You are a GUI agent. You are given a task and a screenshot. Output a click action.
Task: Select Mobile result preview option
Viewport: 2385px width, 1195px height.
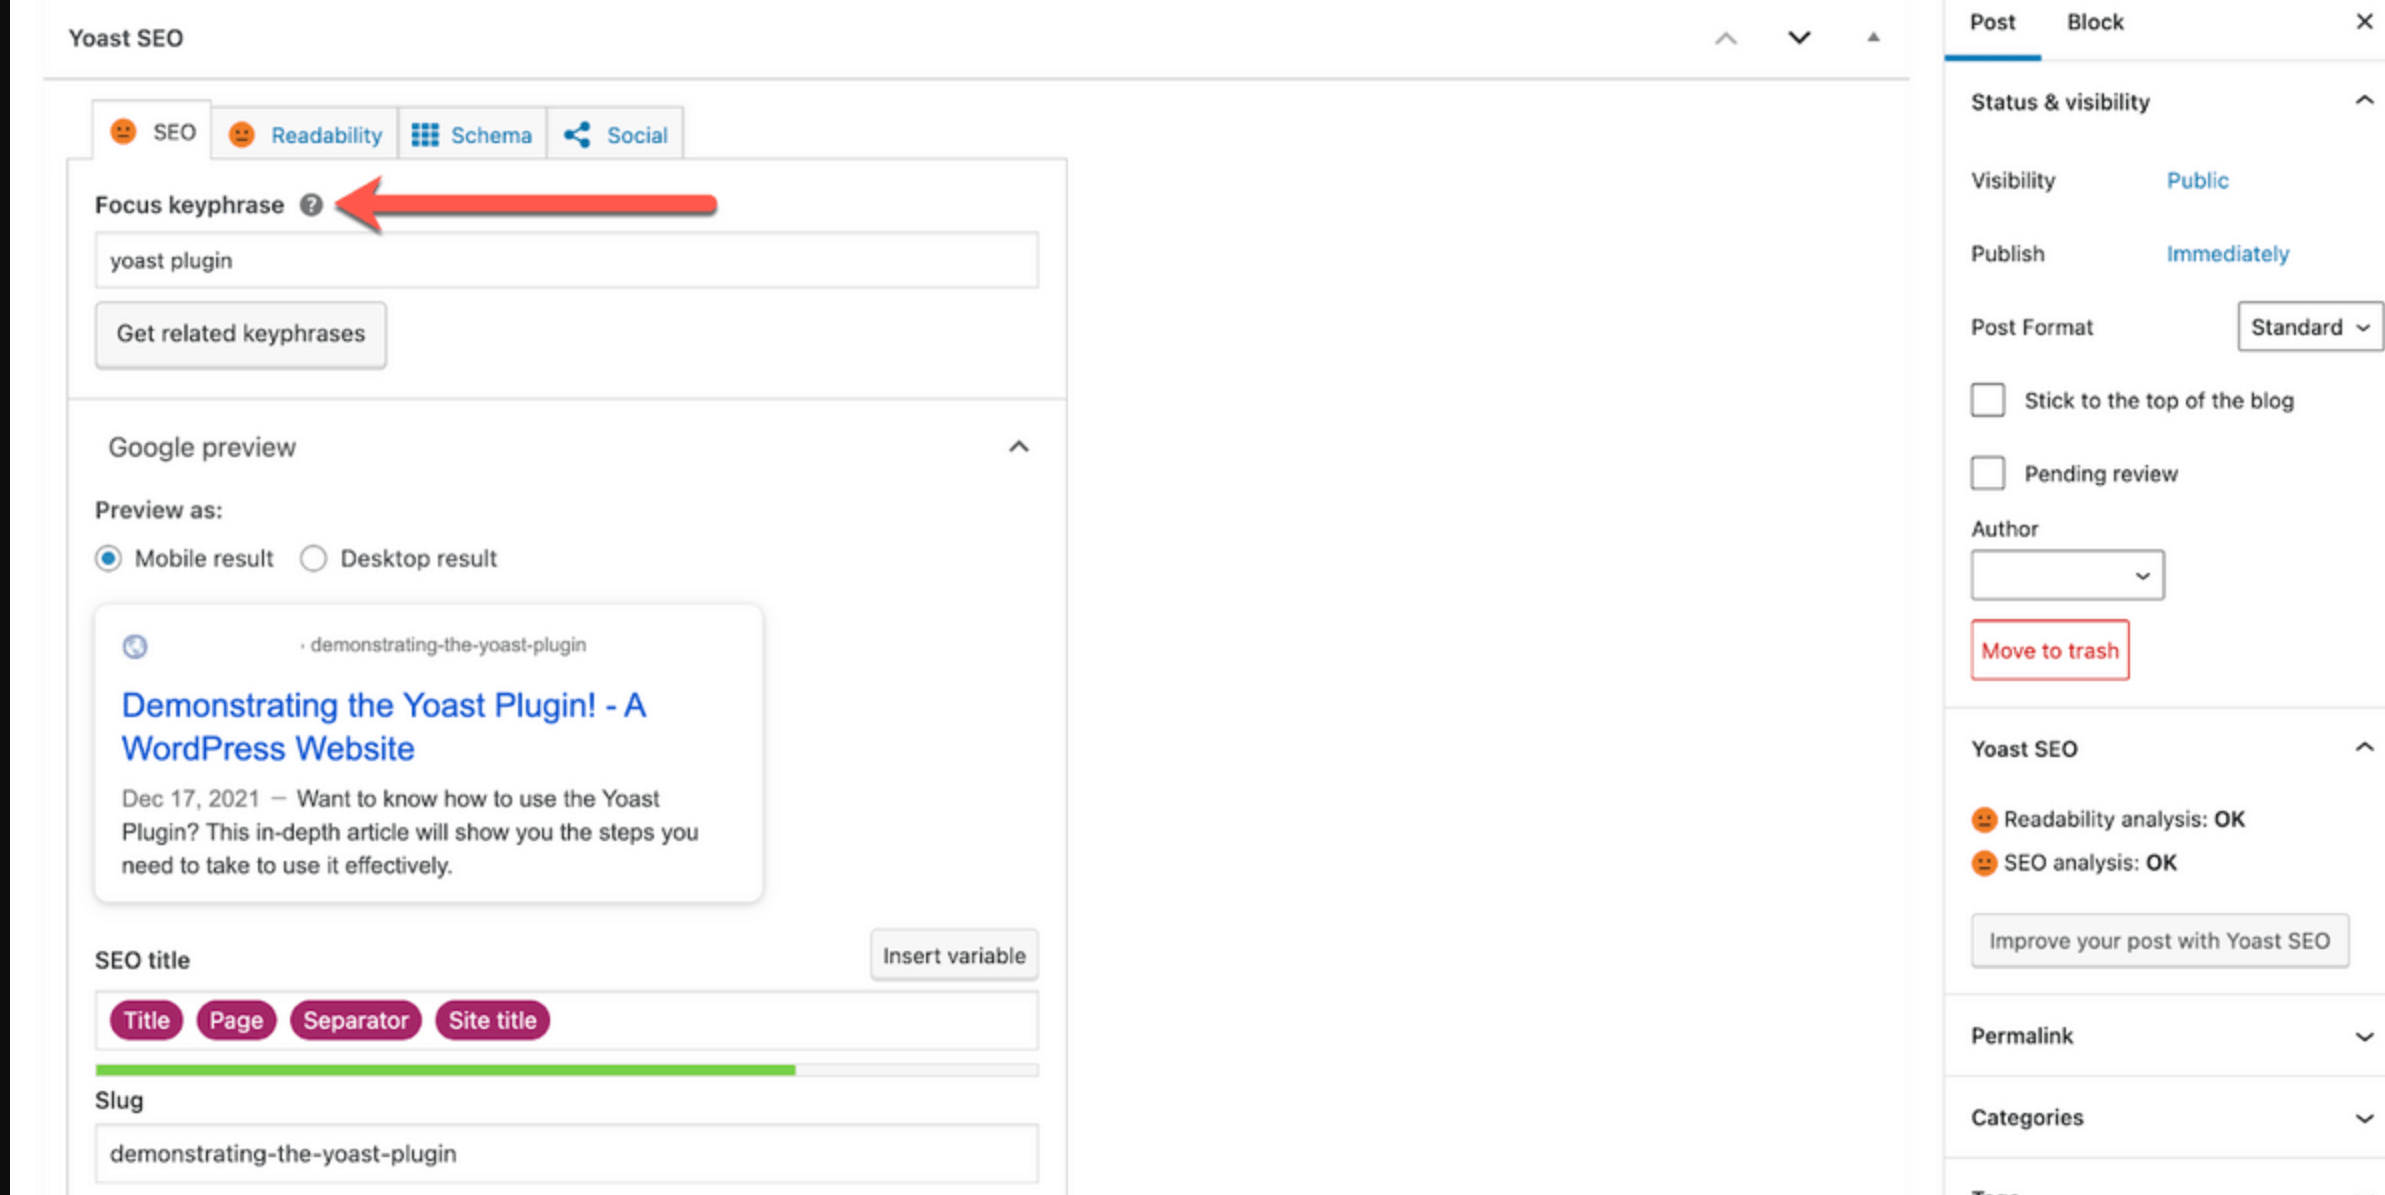[x=109, y=558]
